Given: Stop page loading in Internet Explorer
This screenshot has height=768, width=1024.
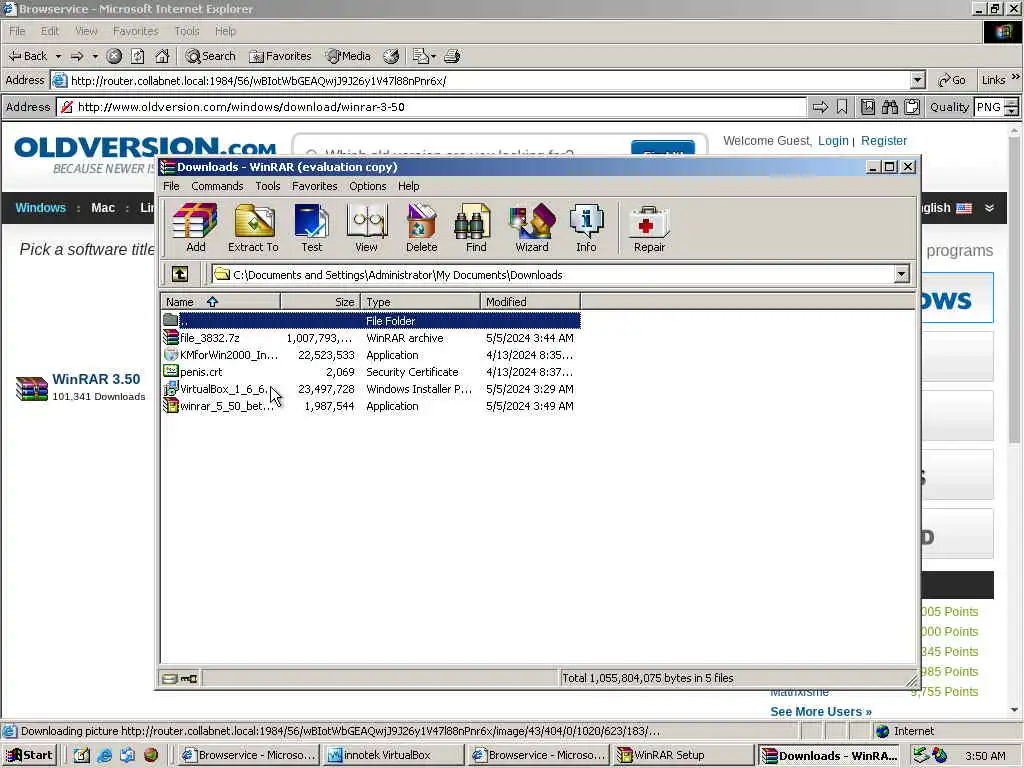Looking at the screenshot, I should click(x=114, y=56).
